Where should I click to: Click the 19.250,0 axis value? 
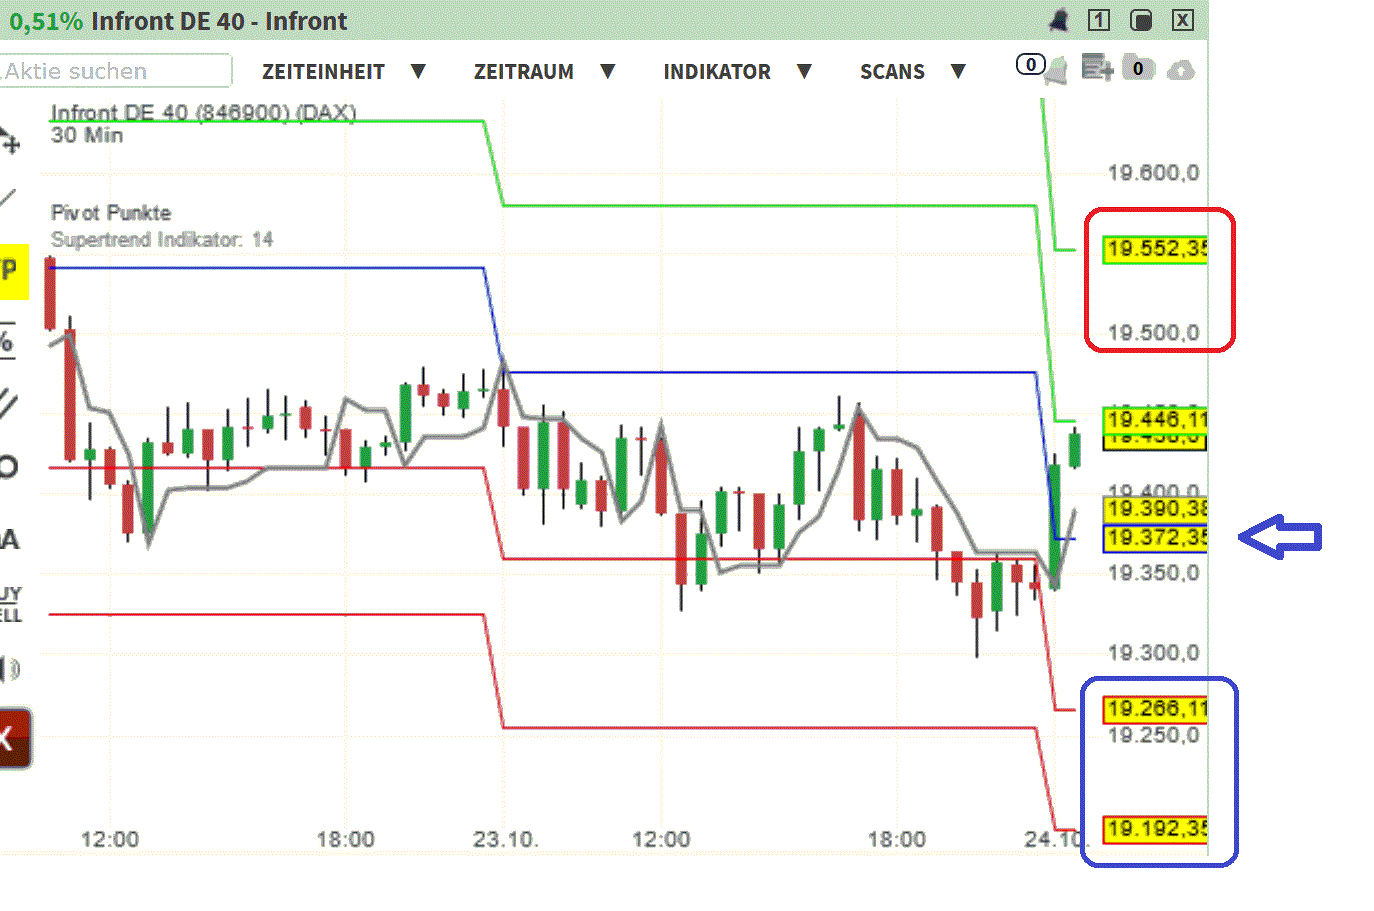coord(1153,735)
